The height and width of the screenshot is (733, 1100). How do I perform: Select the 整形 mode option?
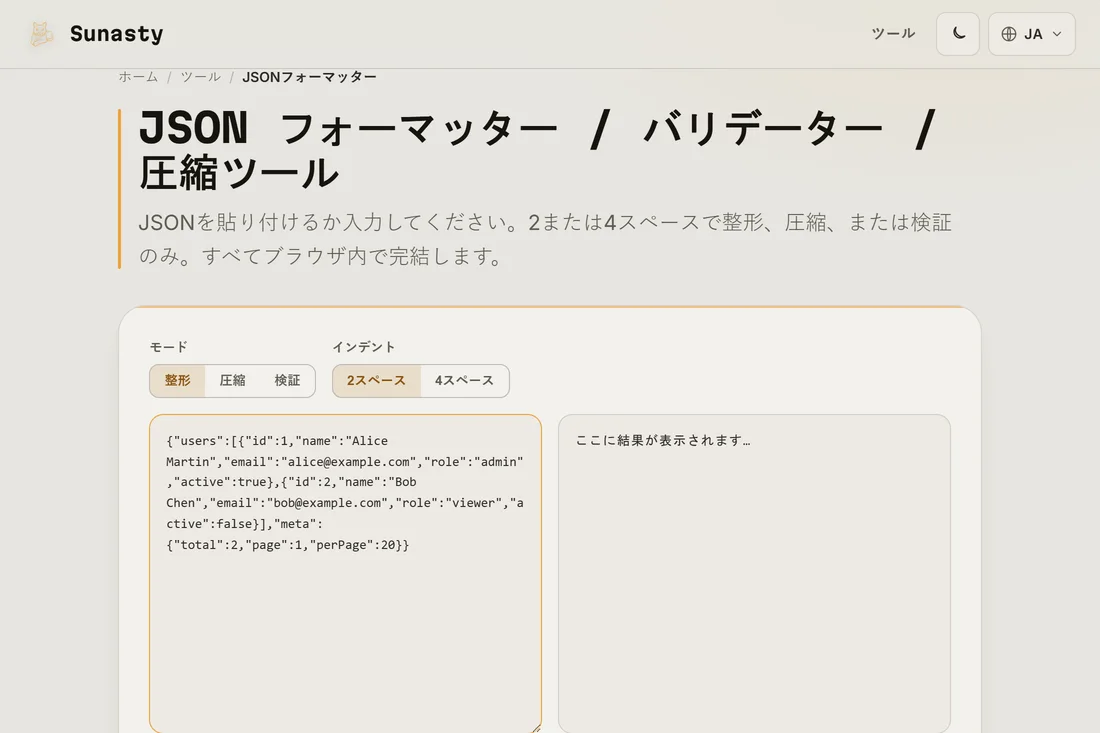coord(177,380)
